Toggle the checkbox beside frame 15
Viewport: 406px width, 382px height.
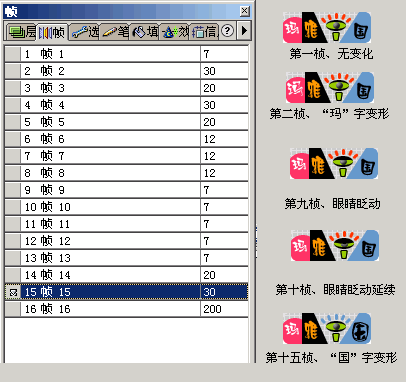pos(13,292)
